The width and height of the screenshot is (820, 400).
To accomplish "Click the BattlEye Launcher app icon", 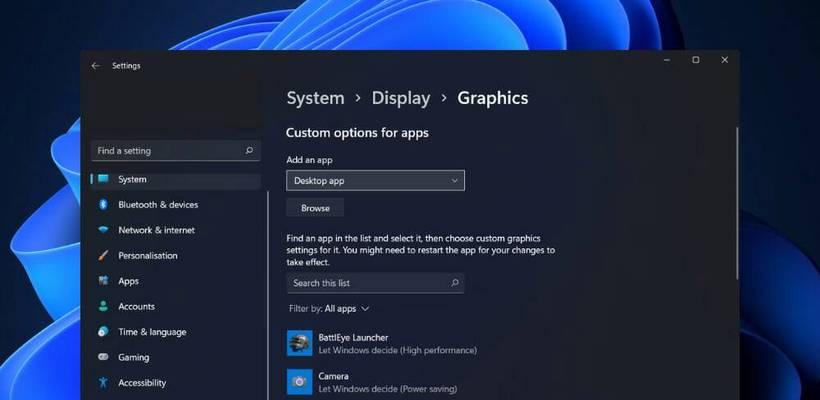I will coord(300,344).
